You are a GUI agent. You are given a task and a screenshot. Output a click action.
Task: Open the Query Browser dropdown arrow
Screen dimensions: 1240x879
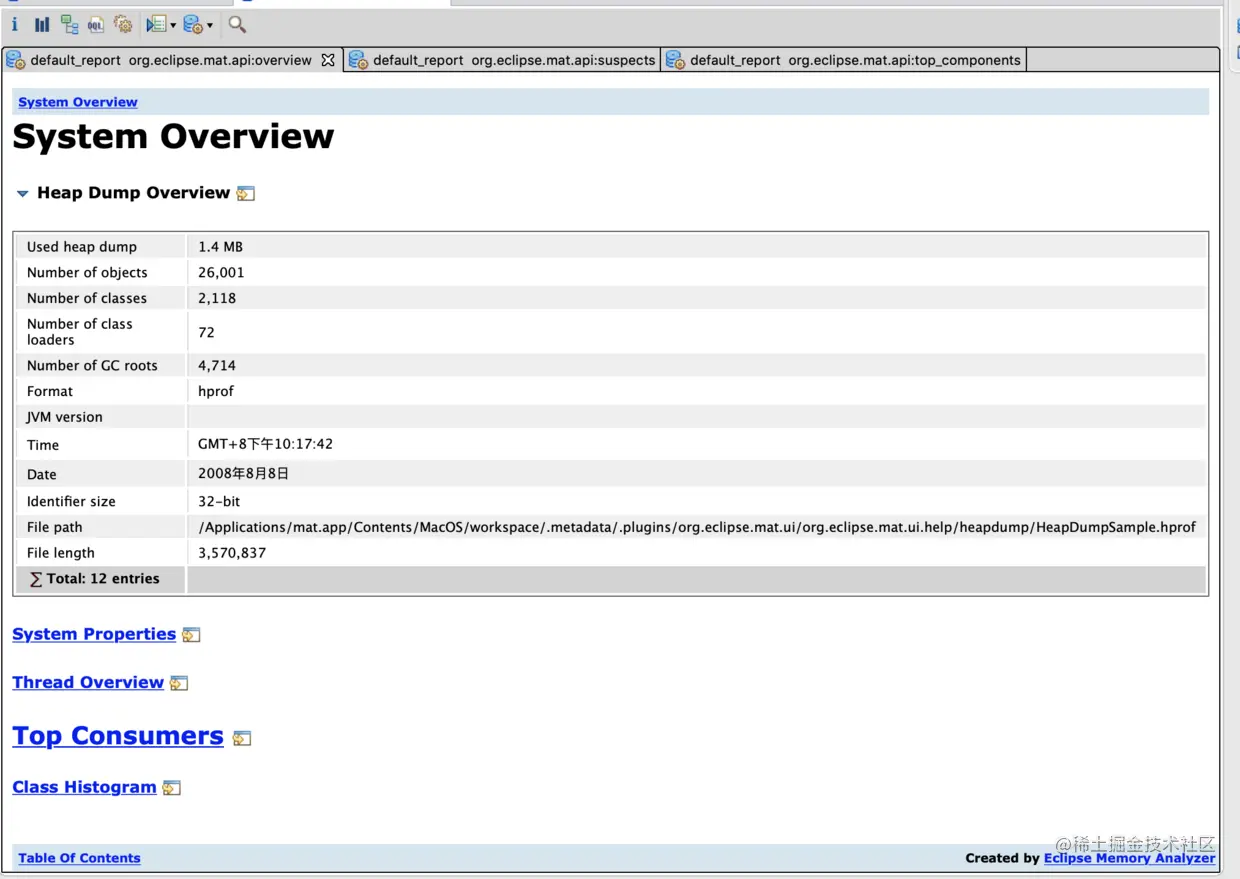point(210,26)
